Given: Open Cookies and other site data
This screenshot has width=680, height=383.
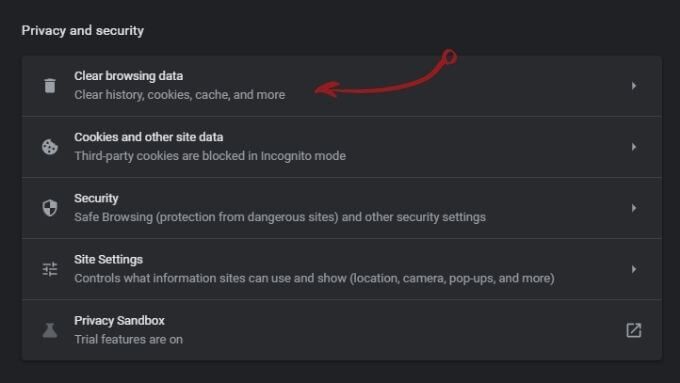Looking at the screenshot, I should (x=148, y=137).
